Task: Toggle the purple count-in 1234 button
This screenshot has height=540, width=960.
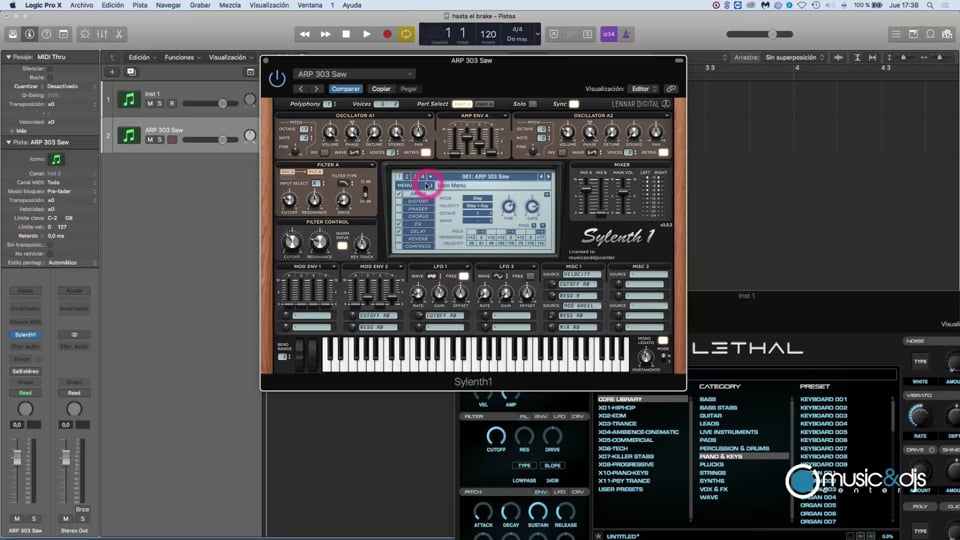Action: [x=609, y=34]
